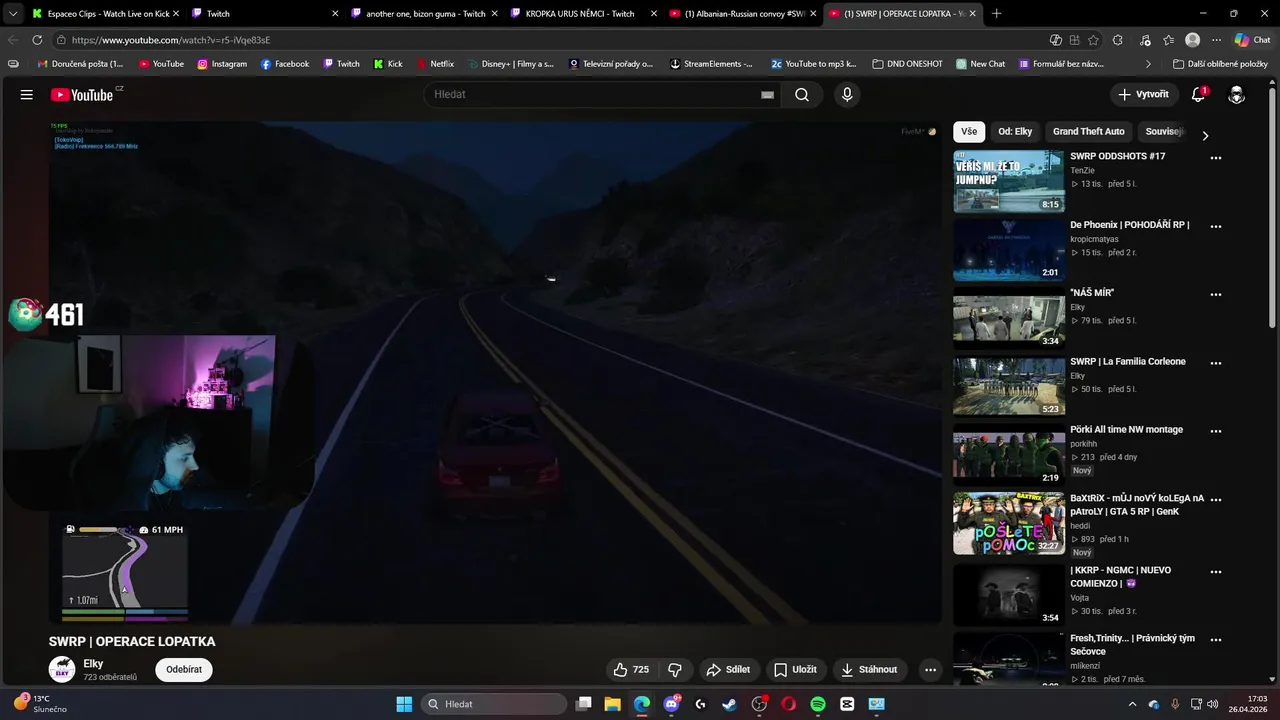Reload the page in the browser
The image size is (1280, 720).
pyautogui.click(x=37, y=40)
